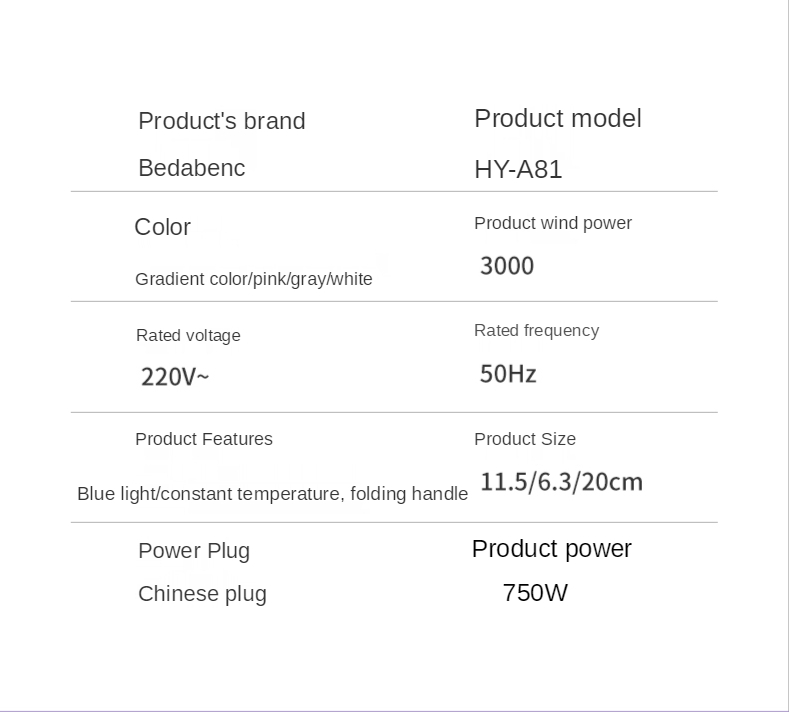Select the "Chinese plug" text
This screenshot has width=789, height=712.
click(x=202, y=594)
